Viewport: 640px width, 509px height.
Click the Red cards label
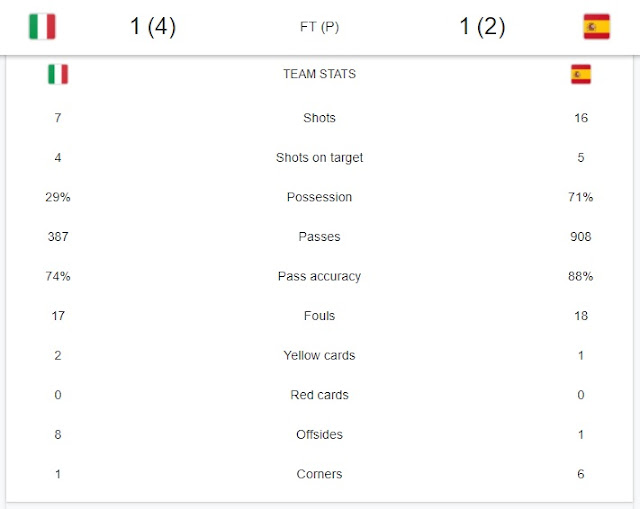[x=320, y=395]
